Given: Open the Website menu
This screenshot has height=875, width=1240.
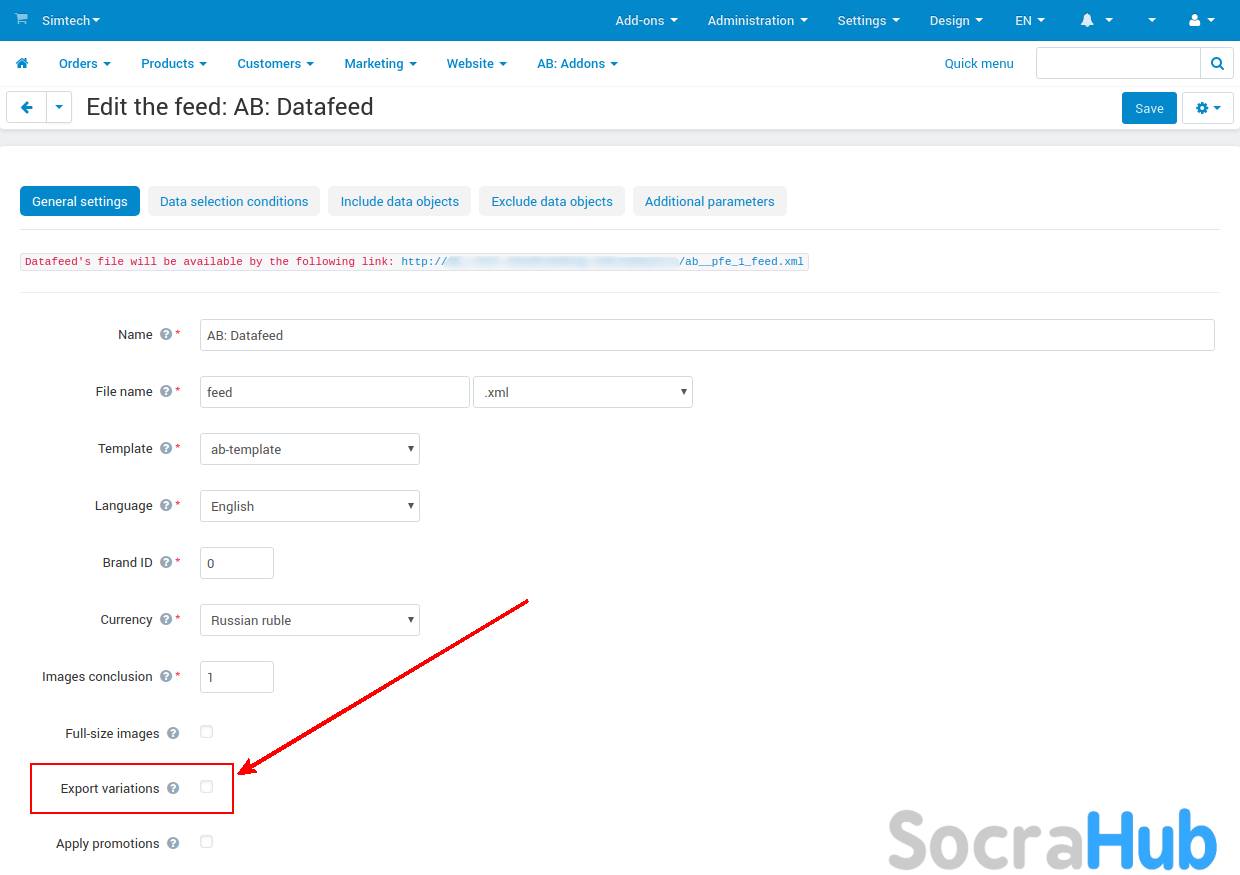Looking at the screenshot, I should [477, 63].
